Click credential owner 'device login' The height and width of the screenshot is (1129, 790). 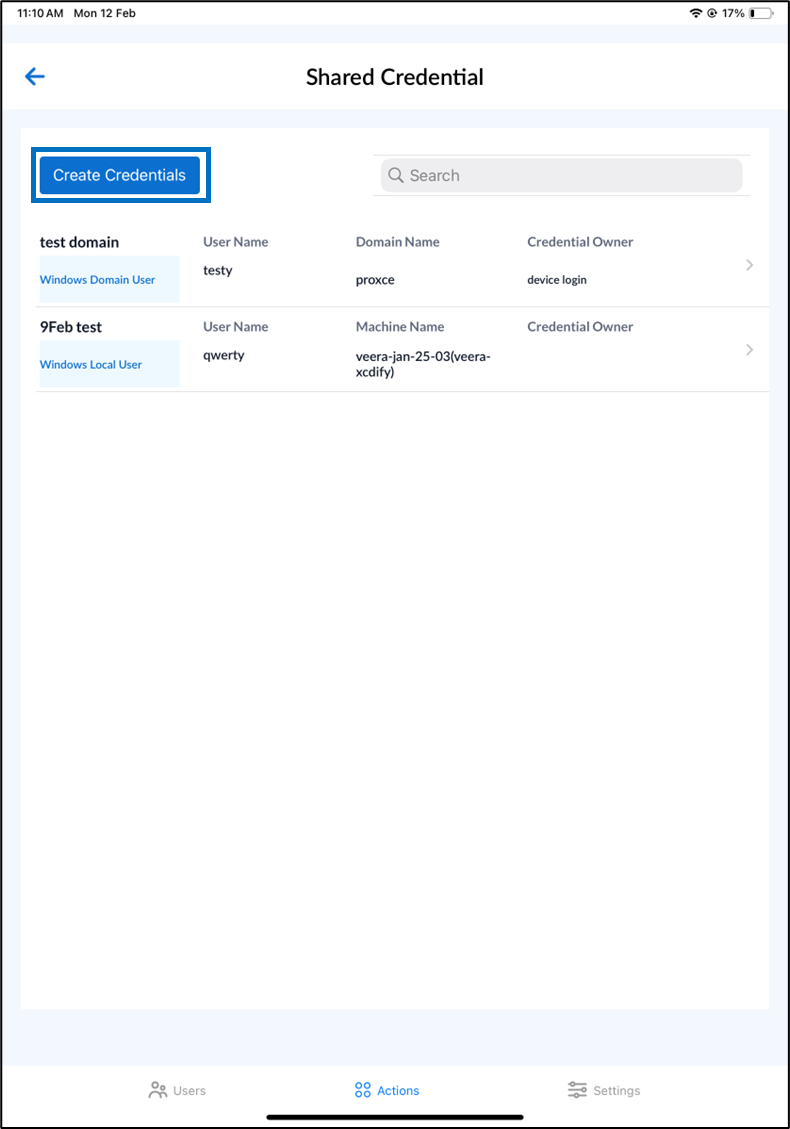click(x=557, y=280)
